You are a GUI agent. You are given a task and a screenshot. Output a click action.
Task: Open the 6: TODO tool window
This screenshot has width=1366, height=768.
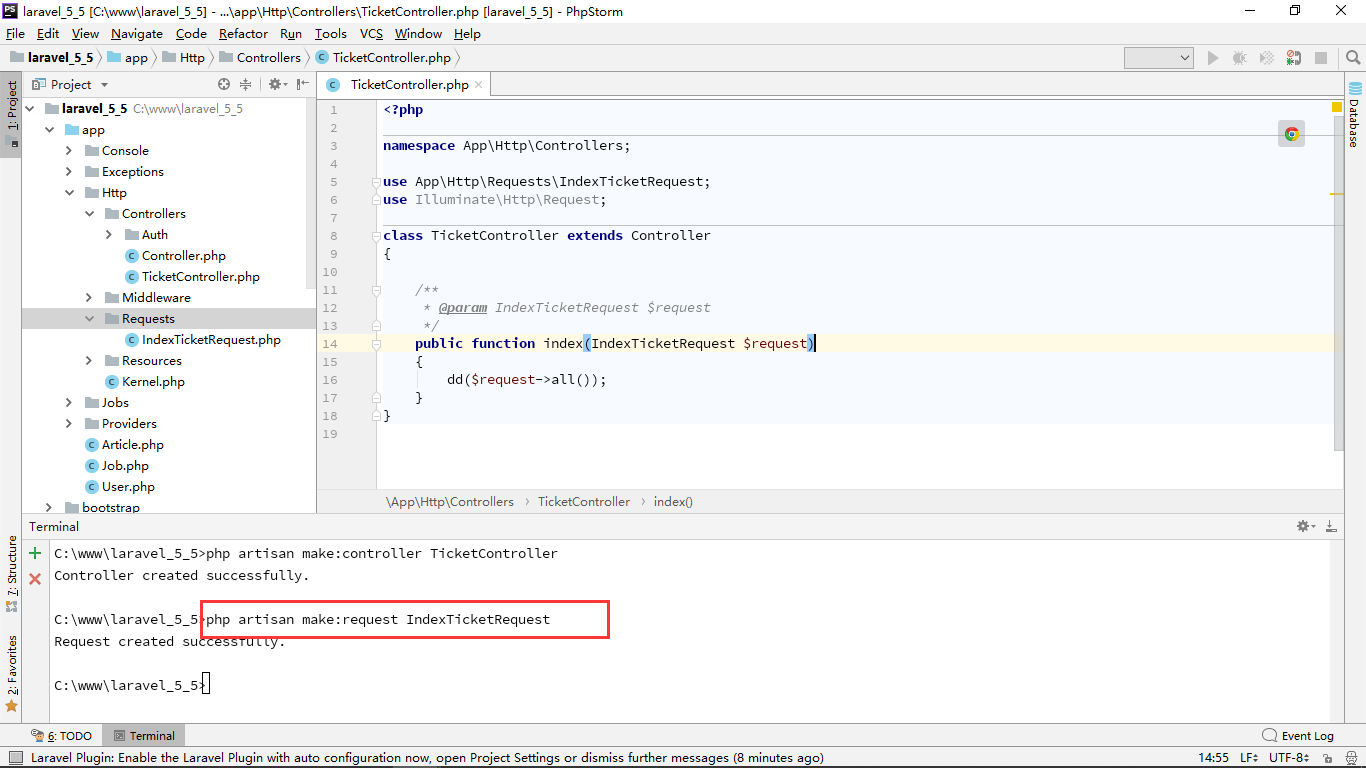pyautogui.click(x=61, y=736)
